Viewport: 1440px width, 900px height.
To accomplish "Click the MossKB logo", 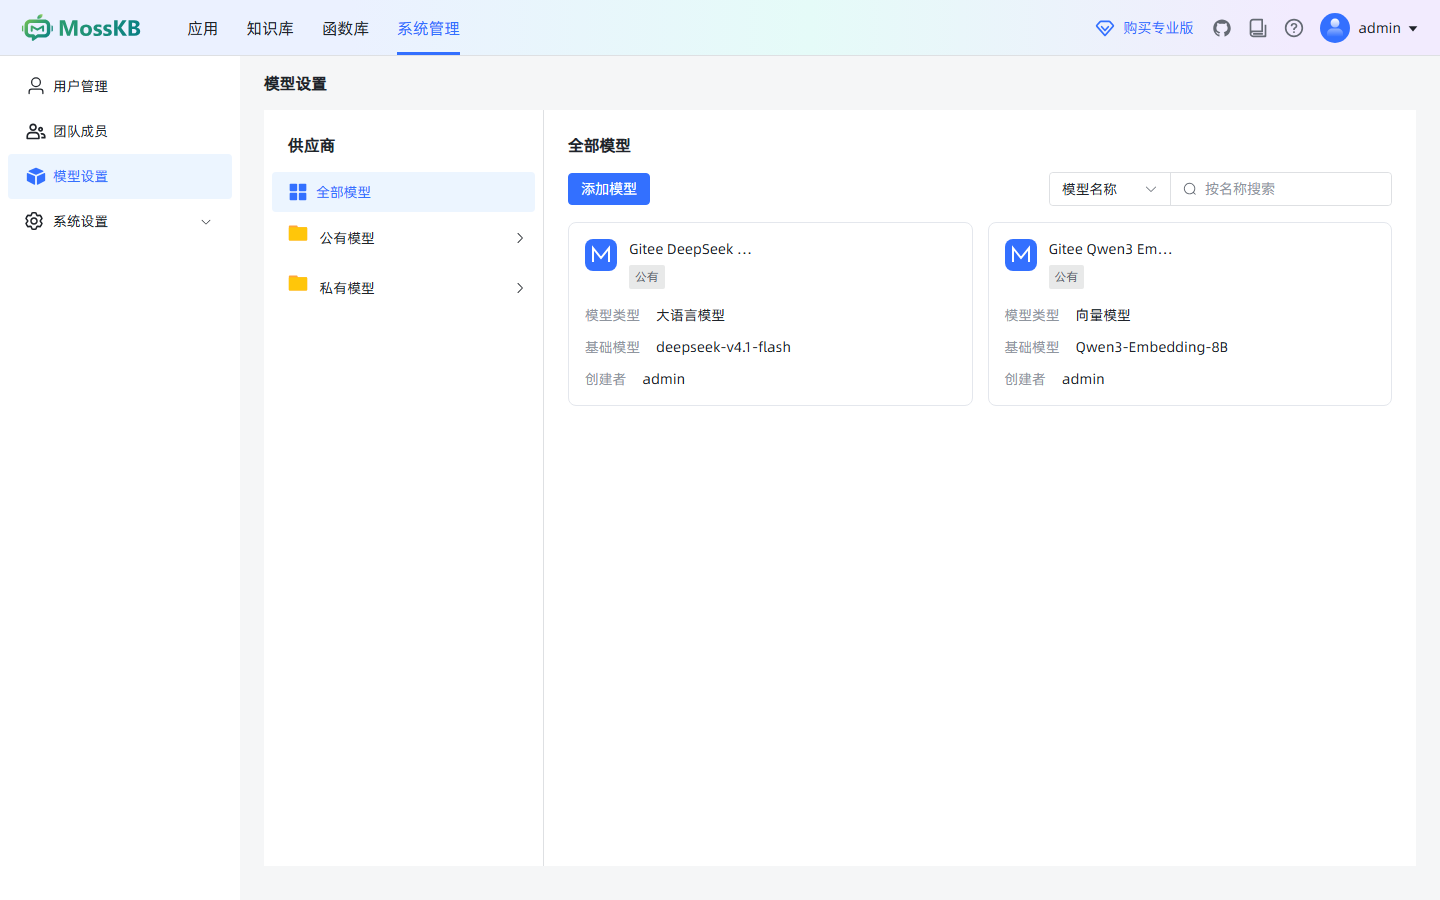I will 81,28.
